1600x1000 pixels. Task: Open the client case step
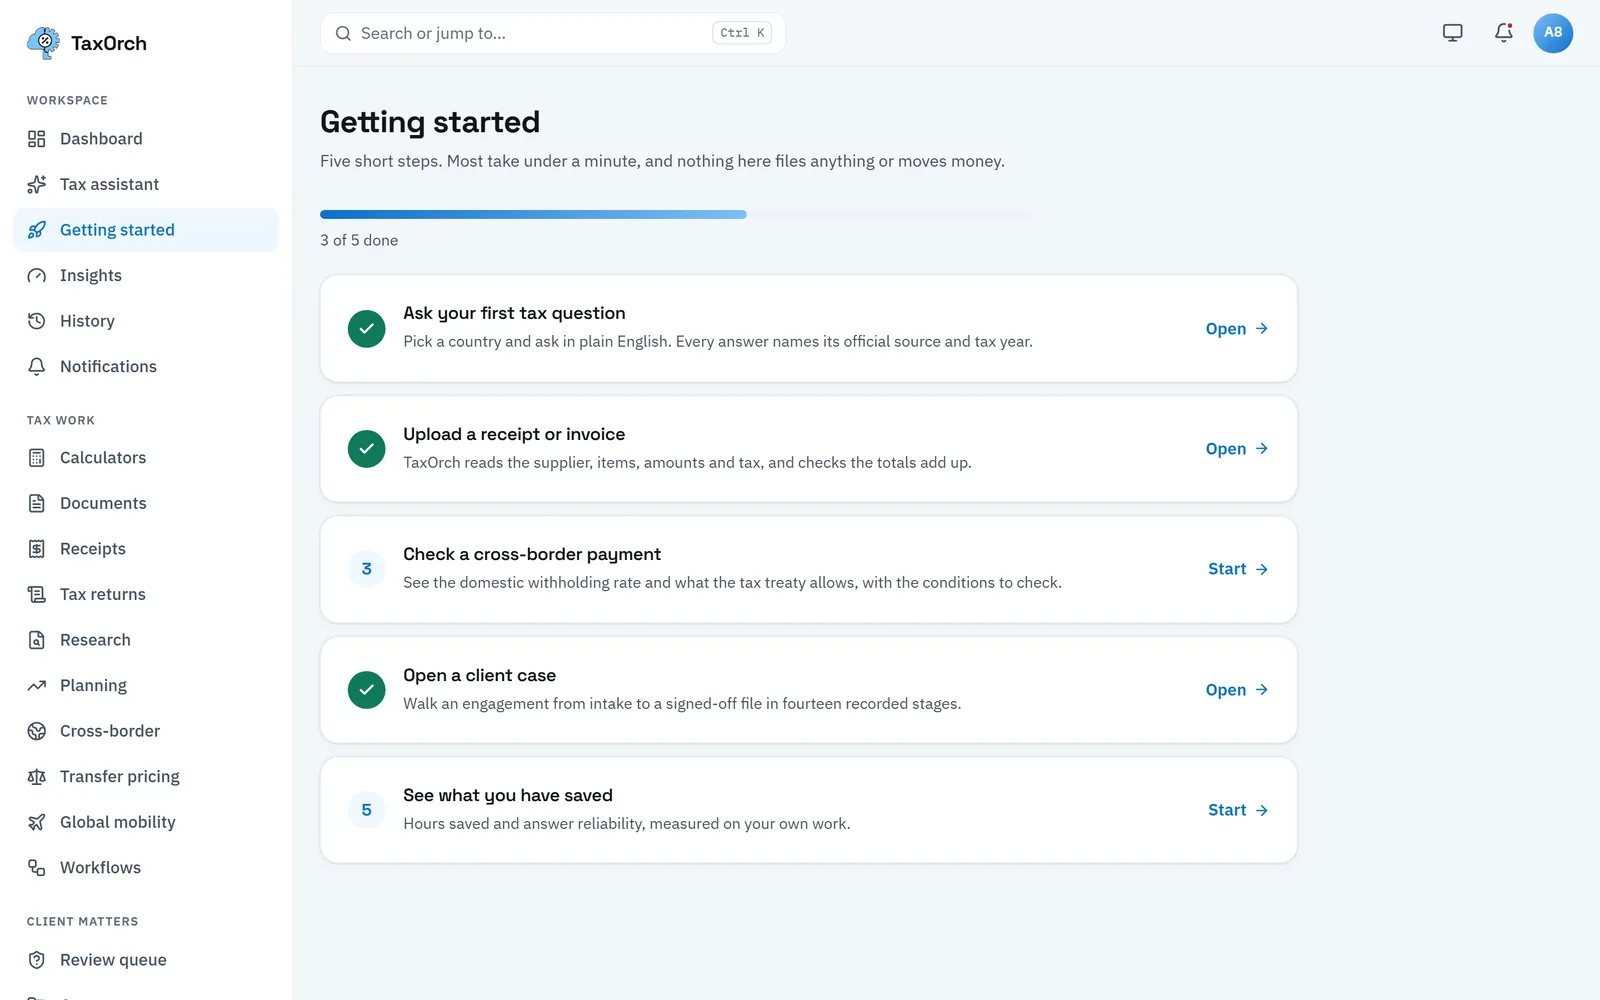tap(1237, 690)
